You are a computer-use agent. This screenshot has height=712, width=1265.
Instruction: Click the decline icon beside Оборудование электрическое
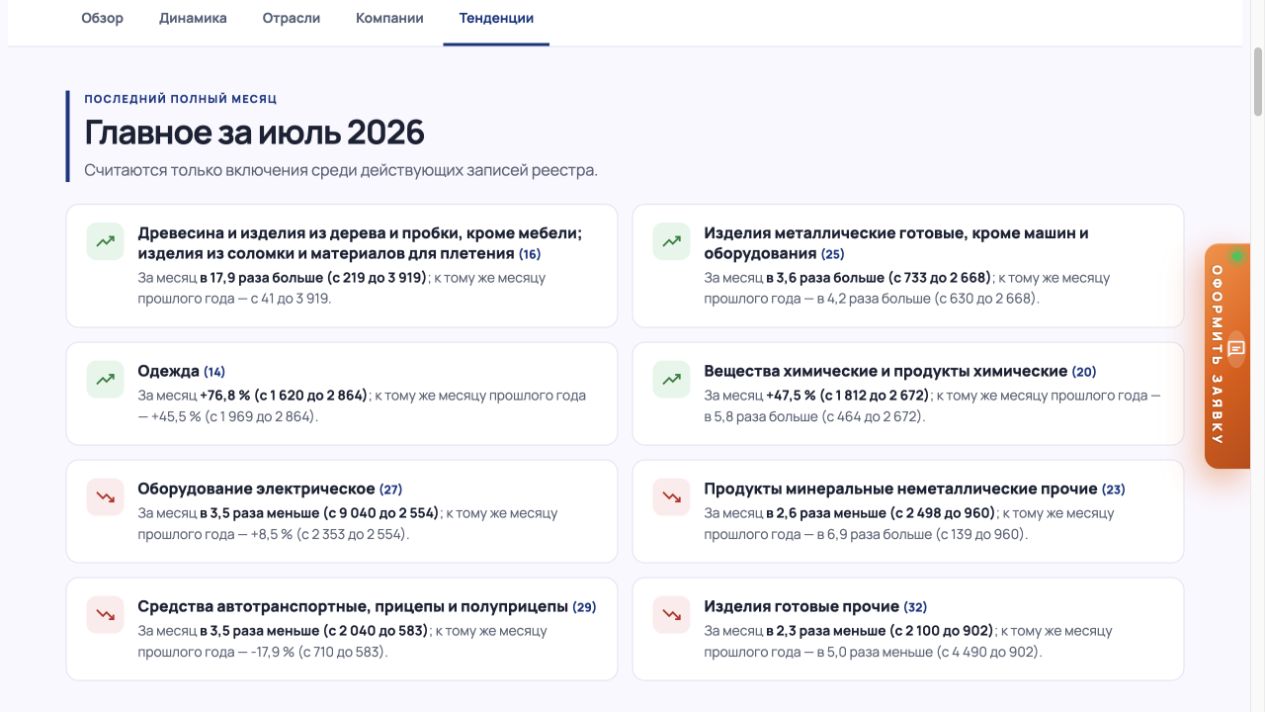[105, 497]
